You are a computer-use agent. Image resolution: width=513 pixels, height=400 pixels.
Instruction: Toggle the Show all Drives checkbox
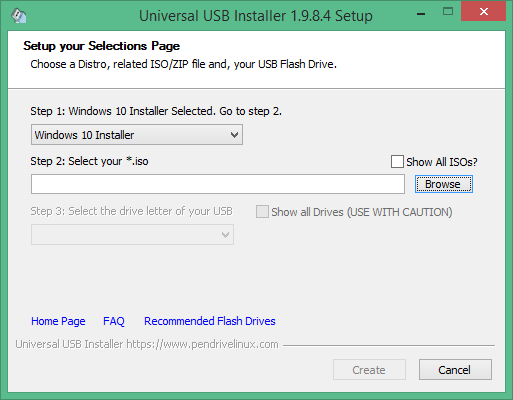pyautogui.click(x=262, y=212)
